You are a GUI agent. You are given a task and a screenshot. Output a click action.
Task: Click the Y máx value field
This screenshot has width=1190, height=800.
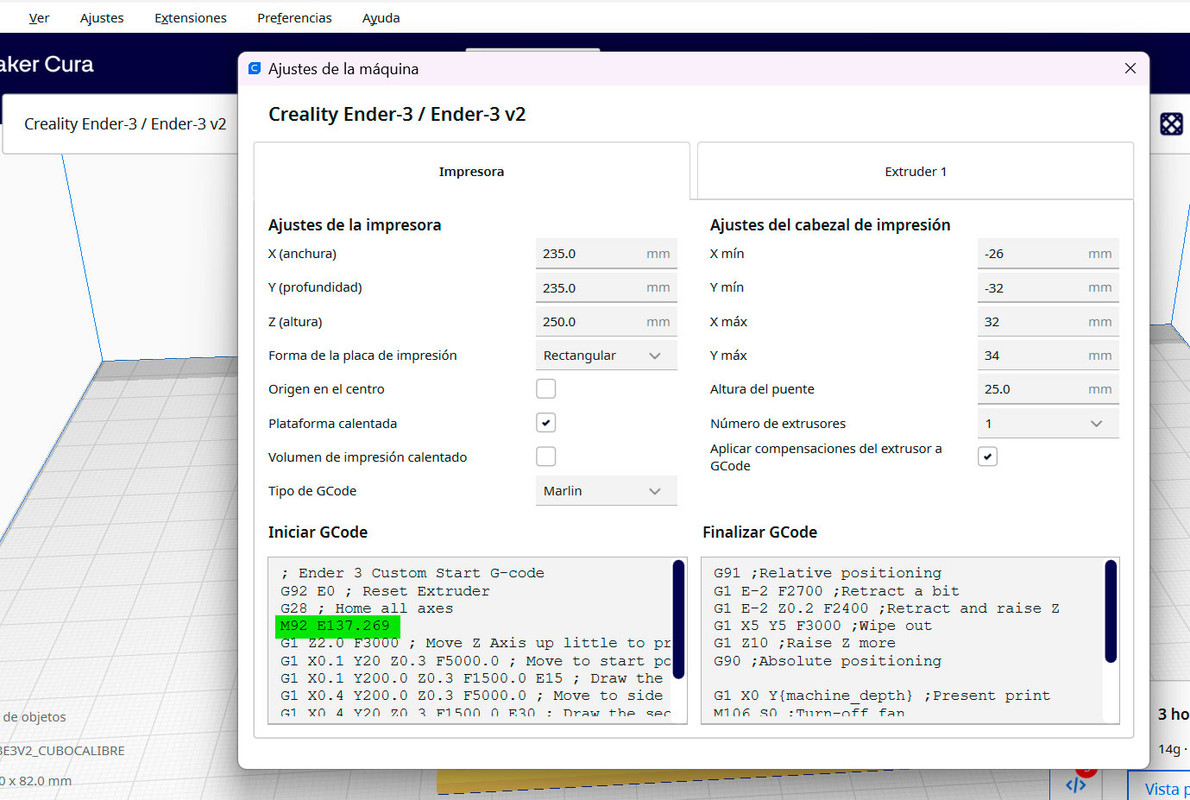[1047, 355]
